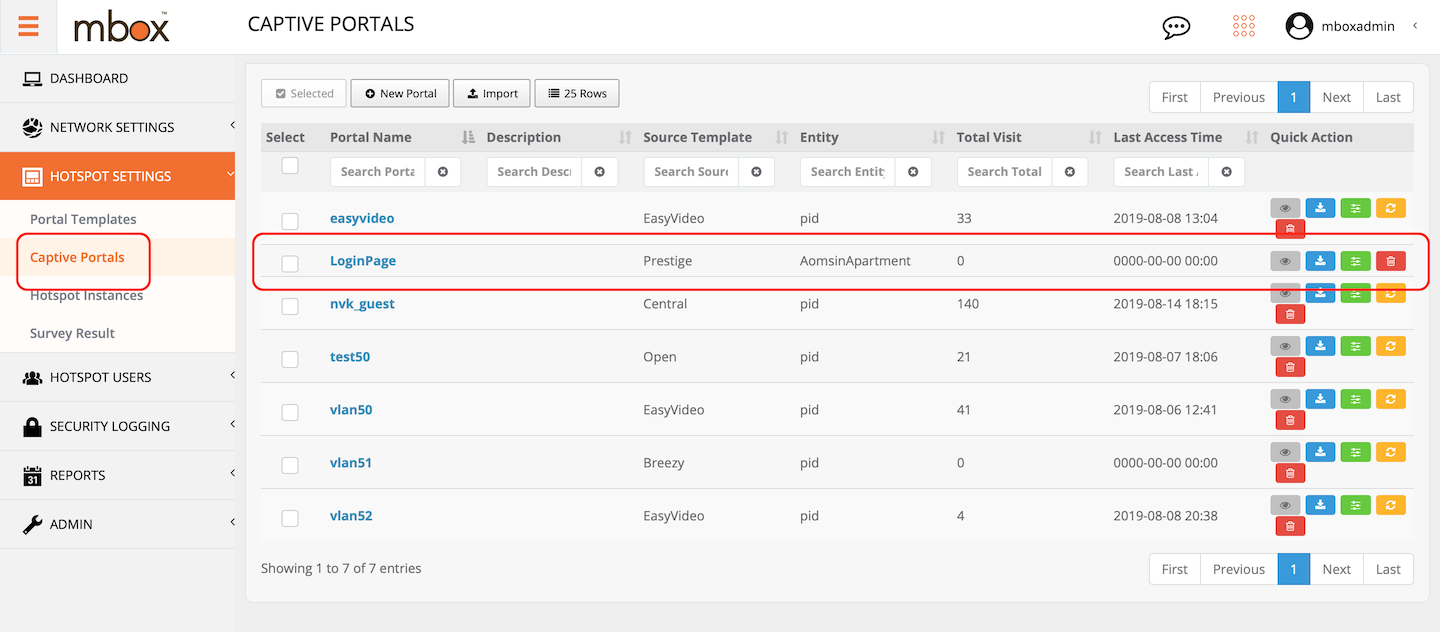Open settings sliders for vlan52 portal
The width and height of the screenshot is (1440, 632).
coord(1355,505)
